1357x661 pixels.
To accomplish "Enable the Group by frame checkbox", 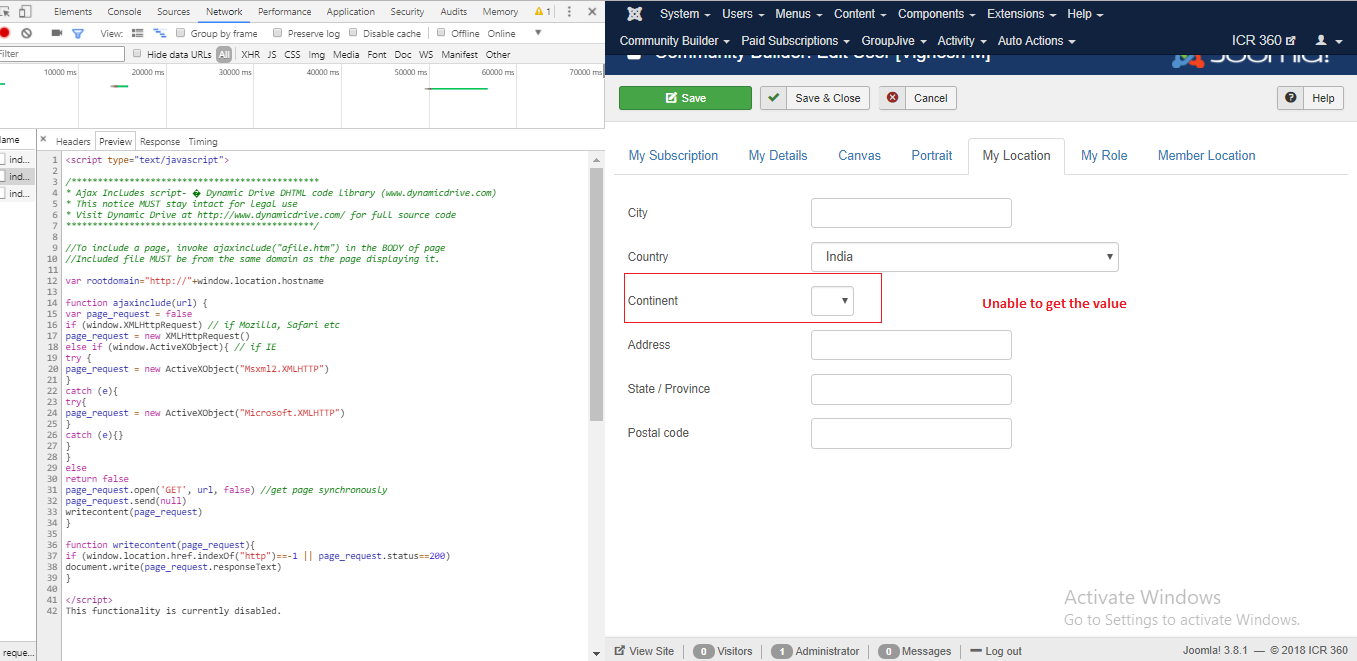I will point(181,33).
